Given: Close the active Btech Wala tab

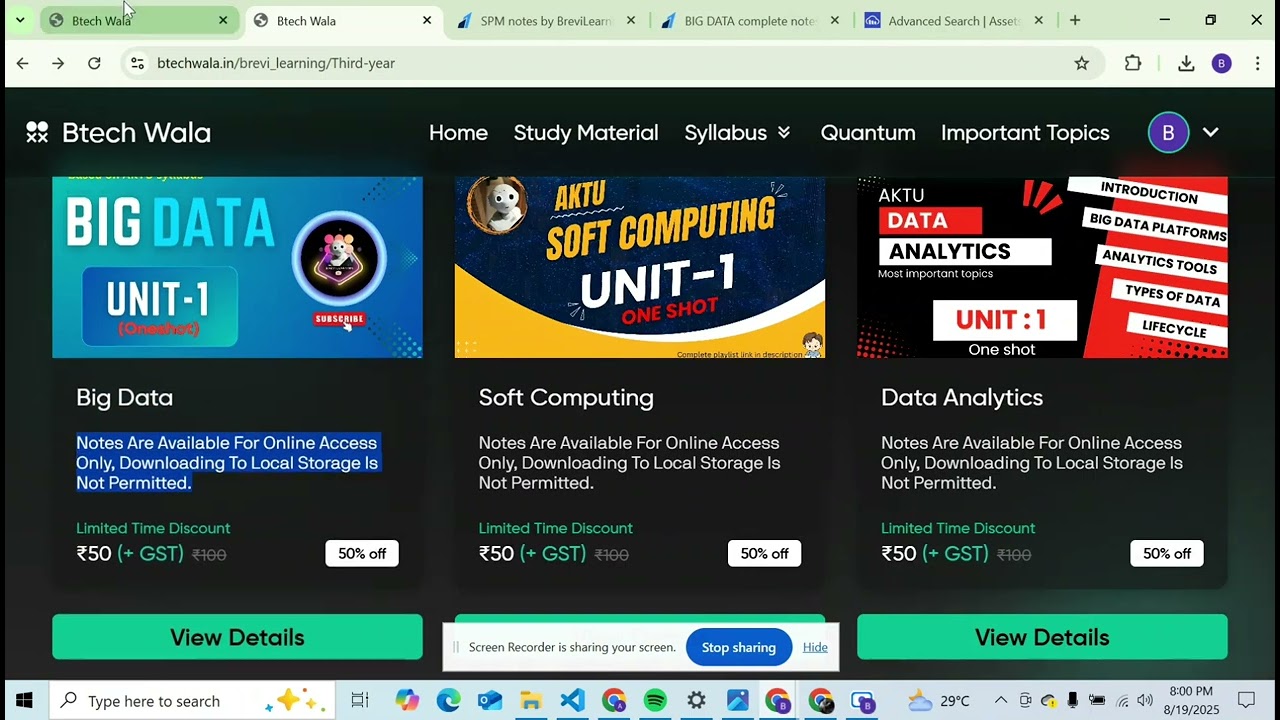Looking at the screenshot, I should 427,20.
